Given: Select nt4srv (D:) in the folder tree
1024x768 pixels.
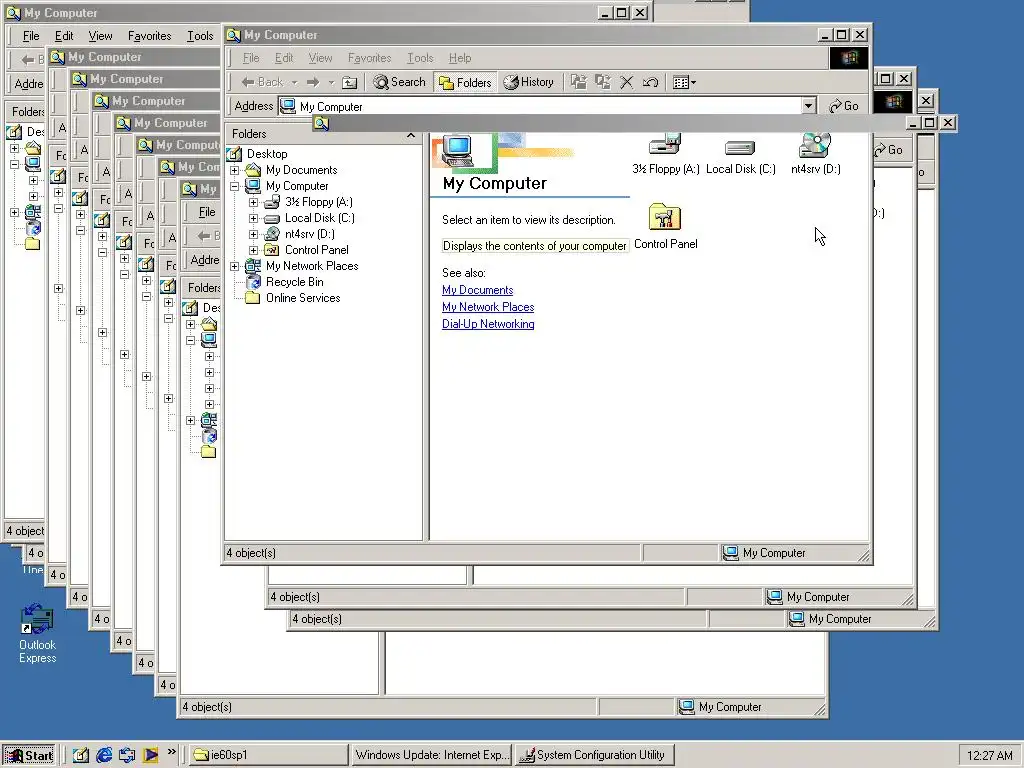Looking at the screenshot, I should point(310,234).
